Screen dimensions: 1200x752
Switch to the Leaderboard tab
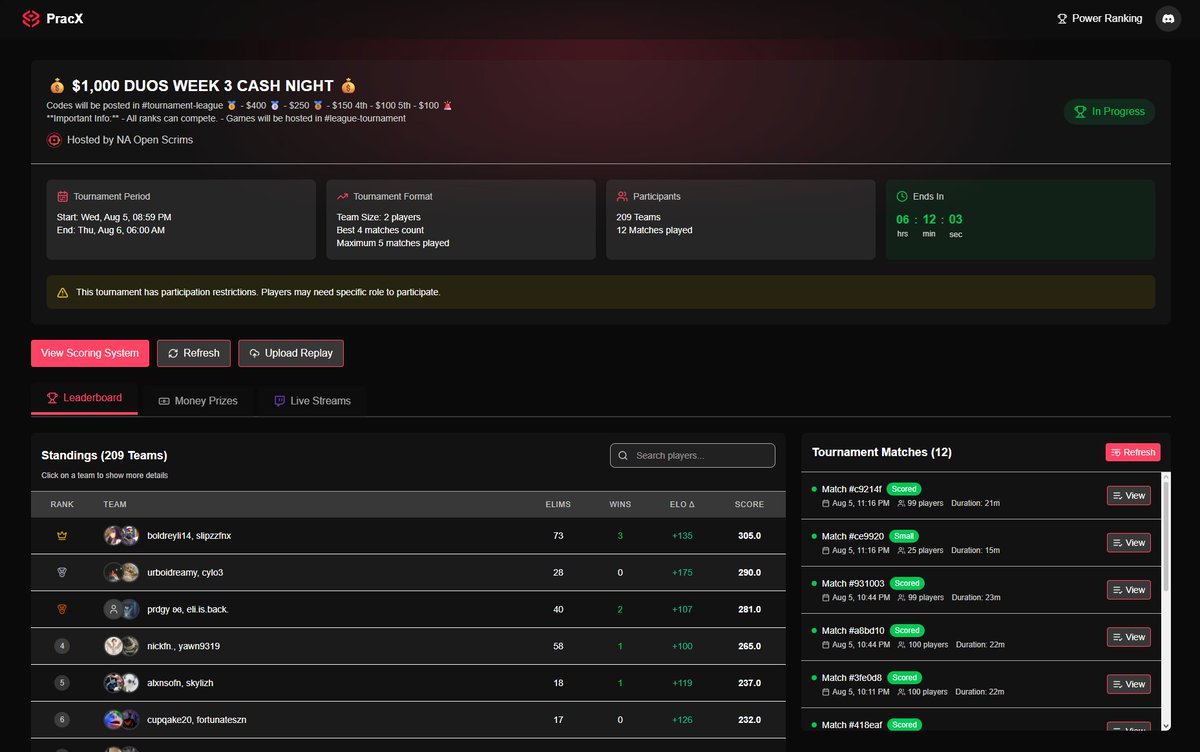(84, 398)
